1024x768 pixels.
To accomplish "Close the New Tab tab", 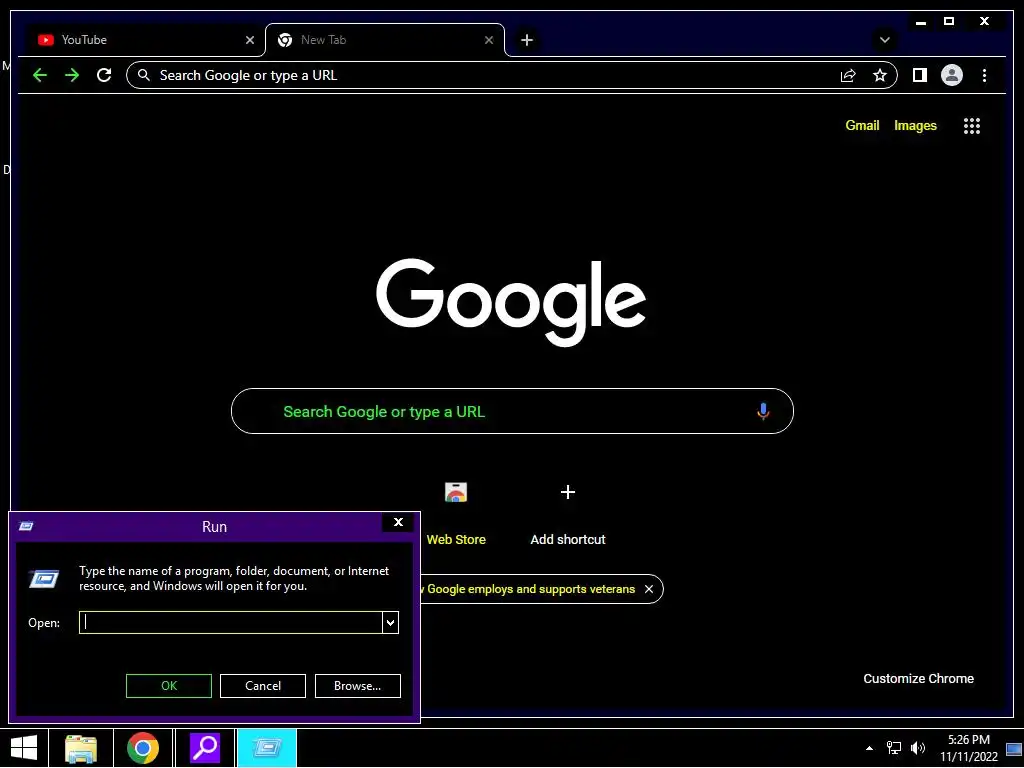I will [x=488, y=40].
